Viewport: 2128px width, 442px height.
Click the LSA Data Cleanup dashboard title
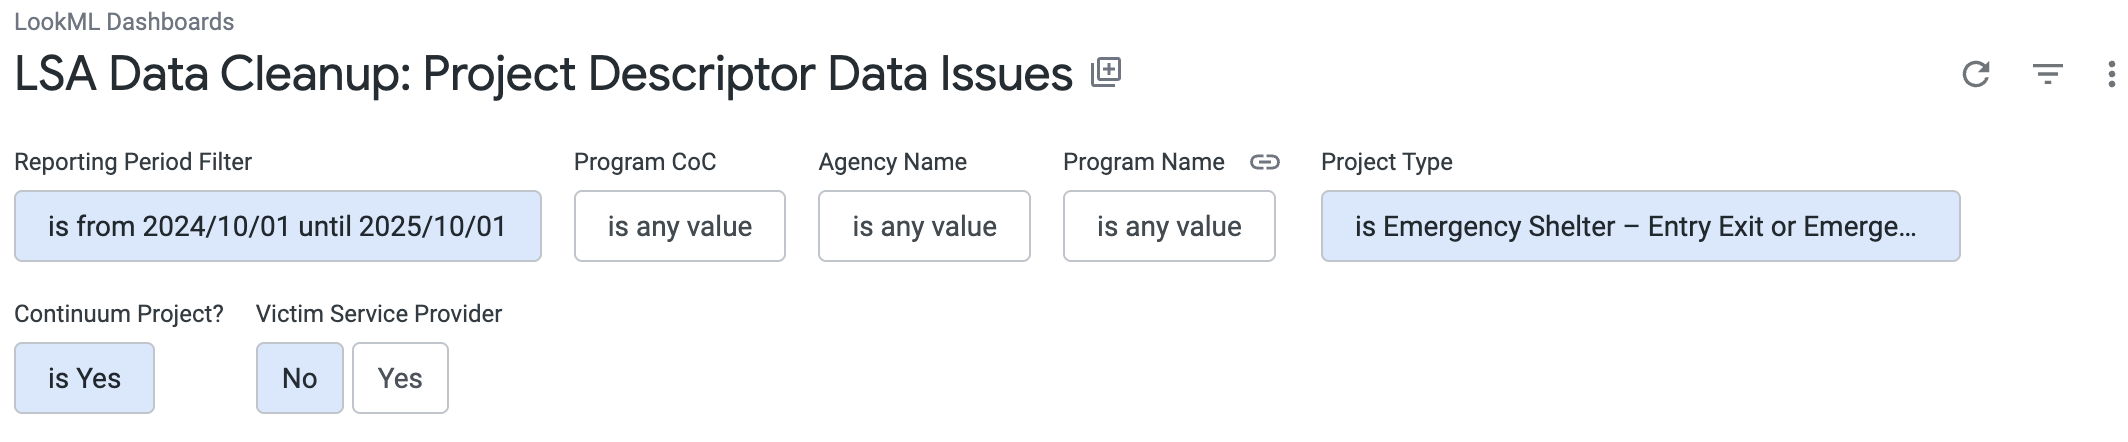[x=543, y=74]
